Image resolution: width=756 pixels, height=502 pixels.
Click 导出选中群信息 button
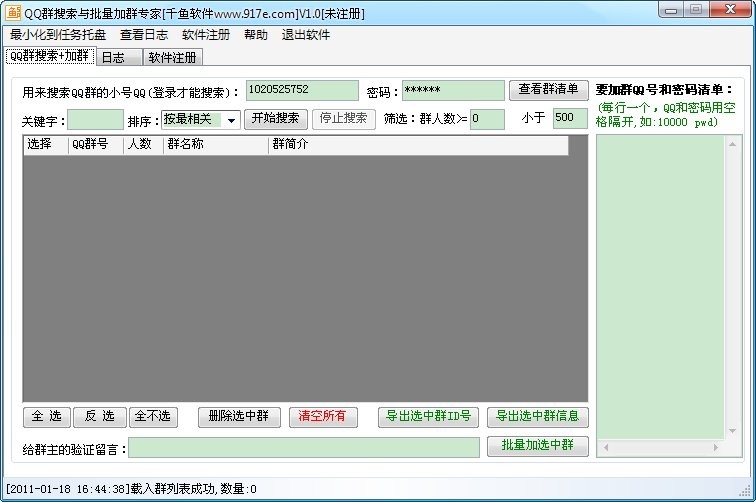[x=538, y=417]
